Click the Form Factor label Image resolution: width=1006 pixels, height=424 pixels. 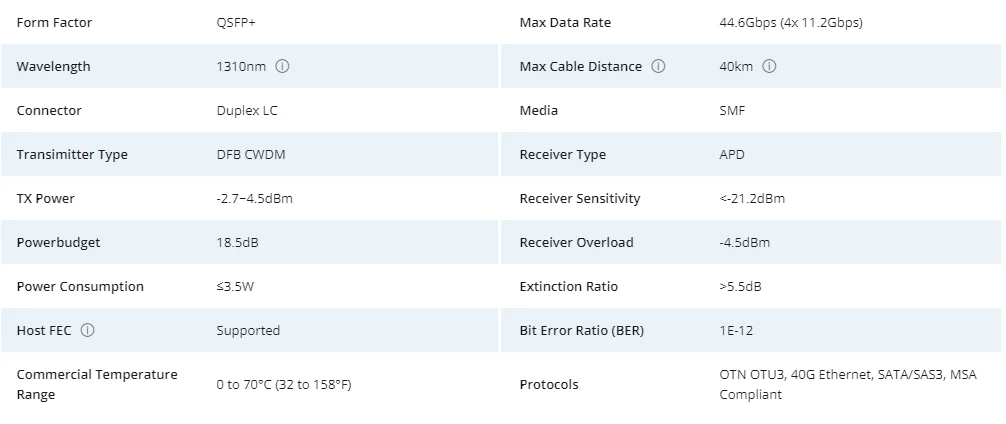point(54,23)
